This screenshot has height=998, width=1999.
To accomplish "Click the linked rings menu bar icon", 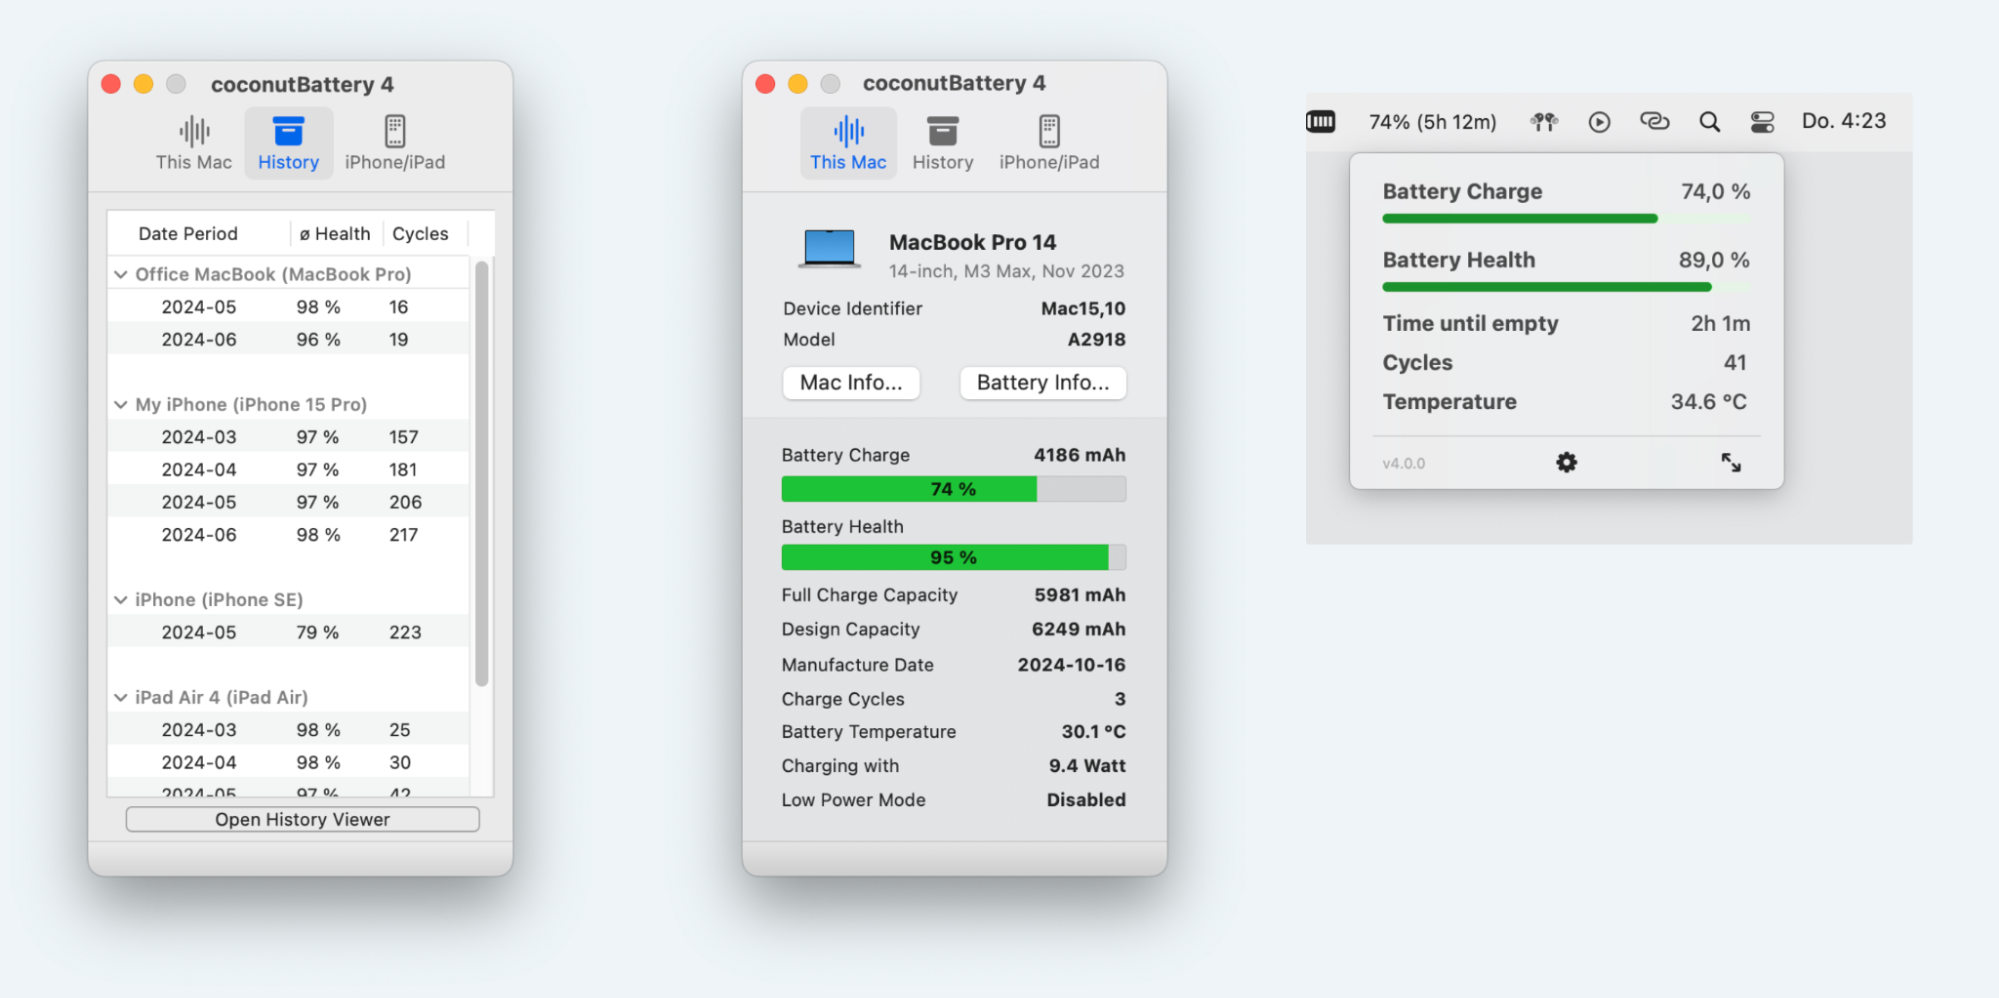I will pos(1654,122).
